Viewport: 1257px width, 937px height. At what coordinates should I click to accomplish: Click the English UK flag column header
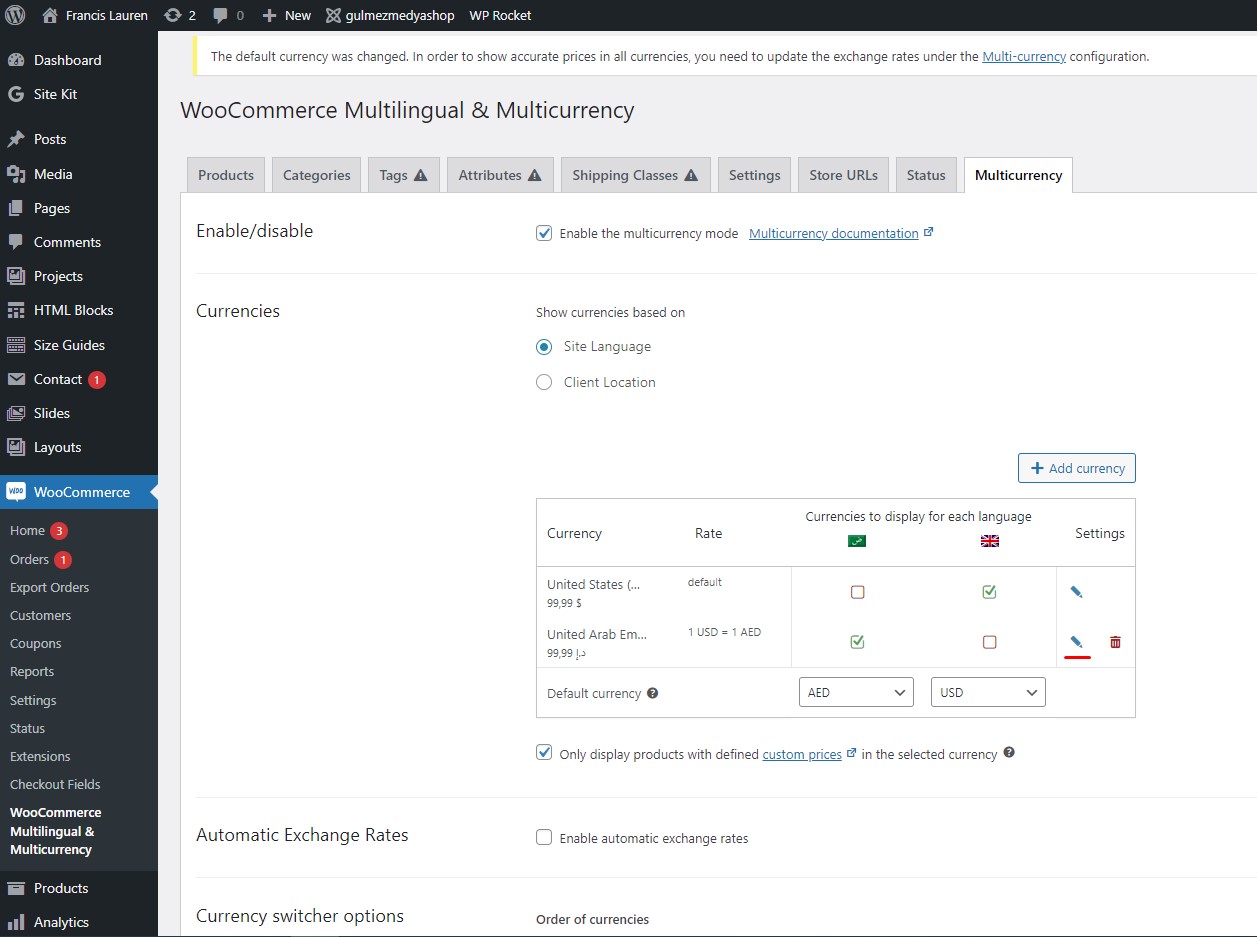[989, 541]
